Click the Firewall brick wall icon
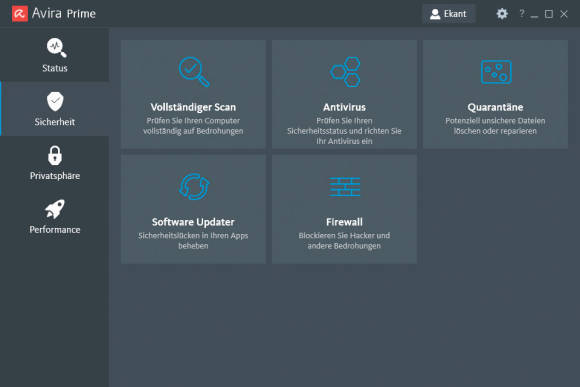580x387 pixels. pyautogui.click(x=345, y=186)
